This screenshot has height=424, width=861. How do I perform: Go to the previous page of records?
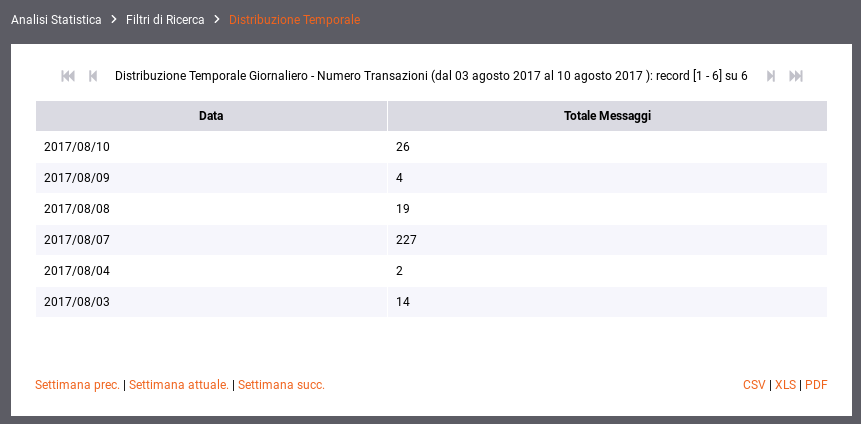[x=93, y=76]
